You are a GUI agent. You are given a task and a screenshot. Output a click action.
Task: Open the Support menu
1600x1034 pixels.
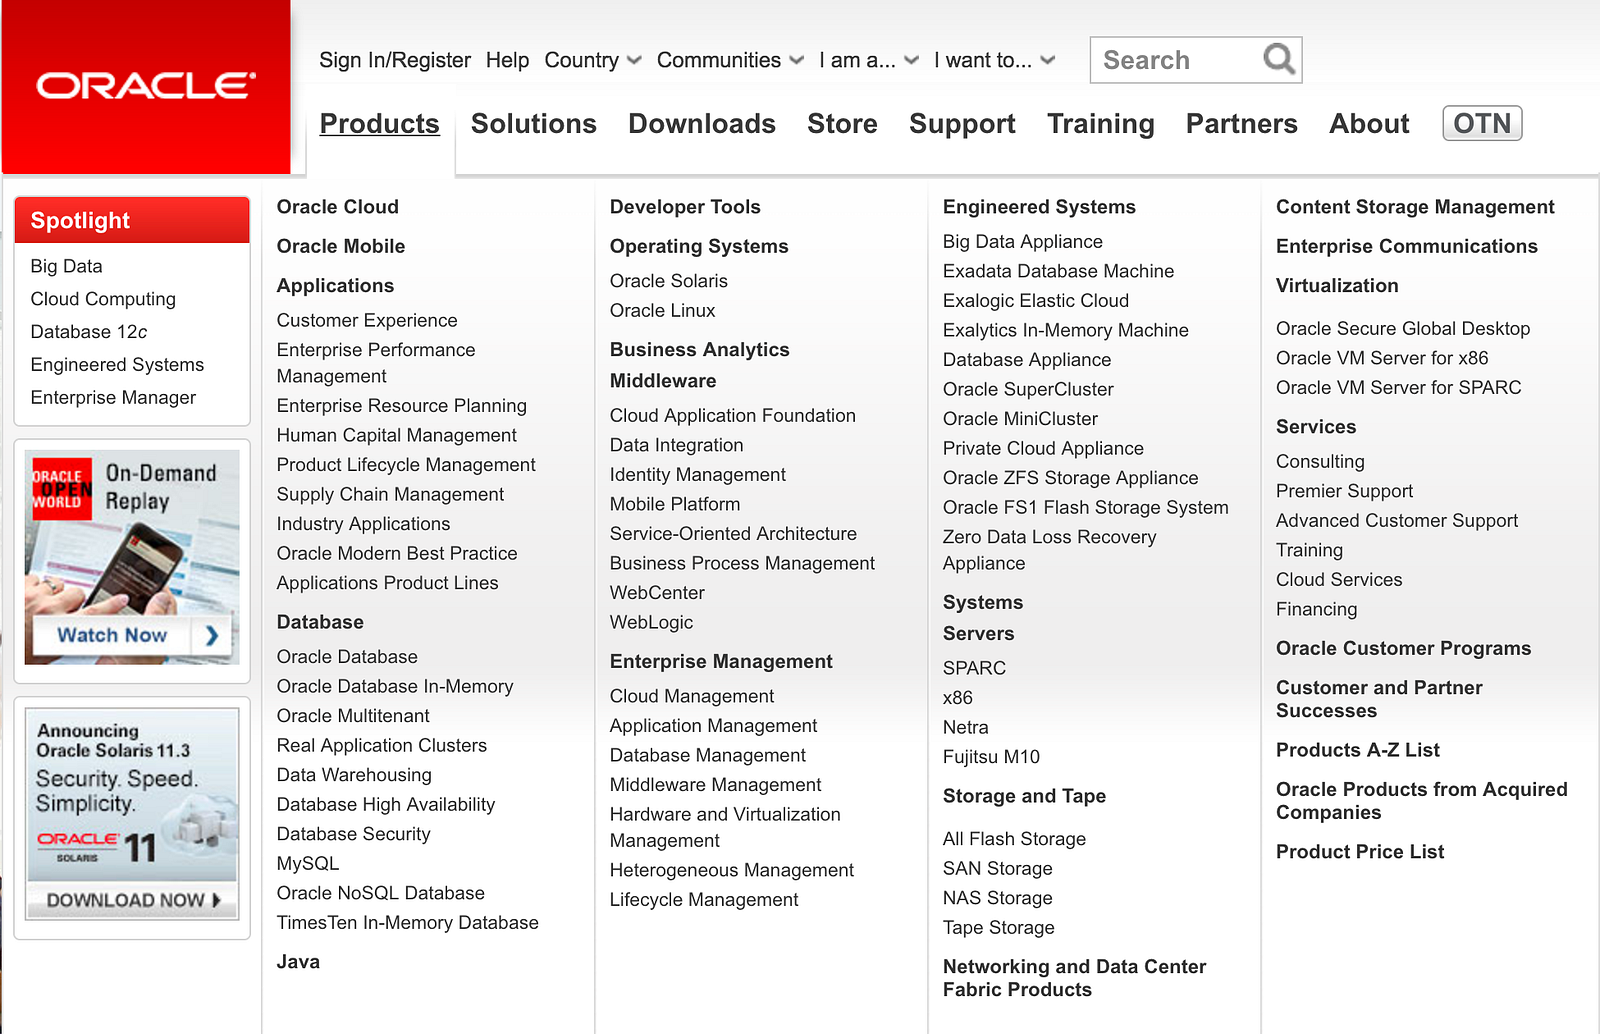tap(962, 124)
